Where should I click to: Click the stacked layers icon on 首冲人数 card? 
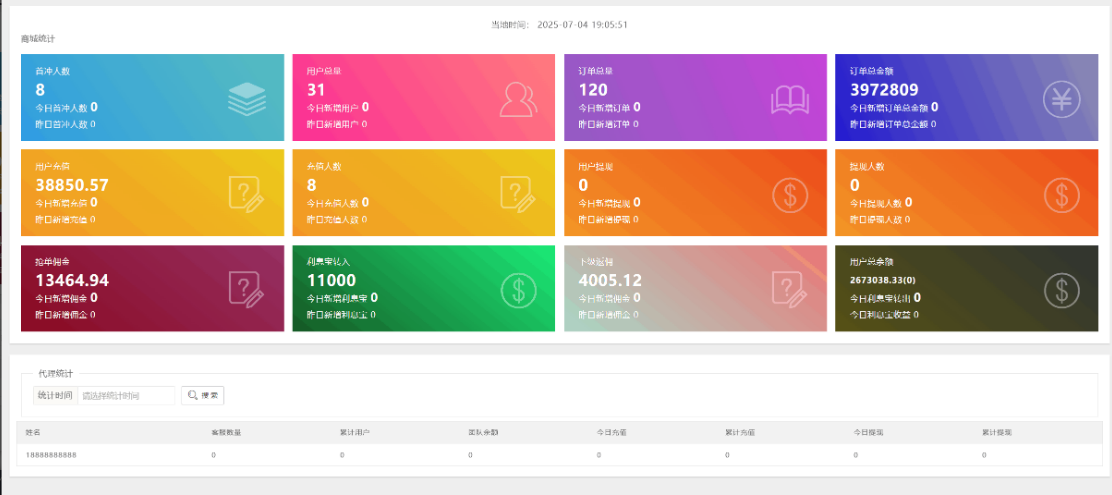[x=247, y=97]
